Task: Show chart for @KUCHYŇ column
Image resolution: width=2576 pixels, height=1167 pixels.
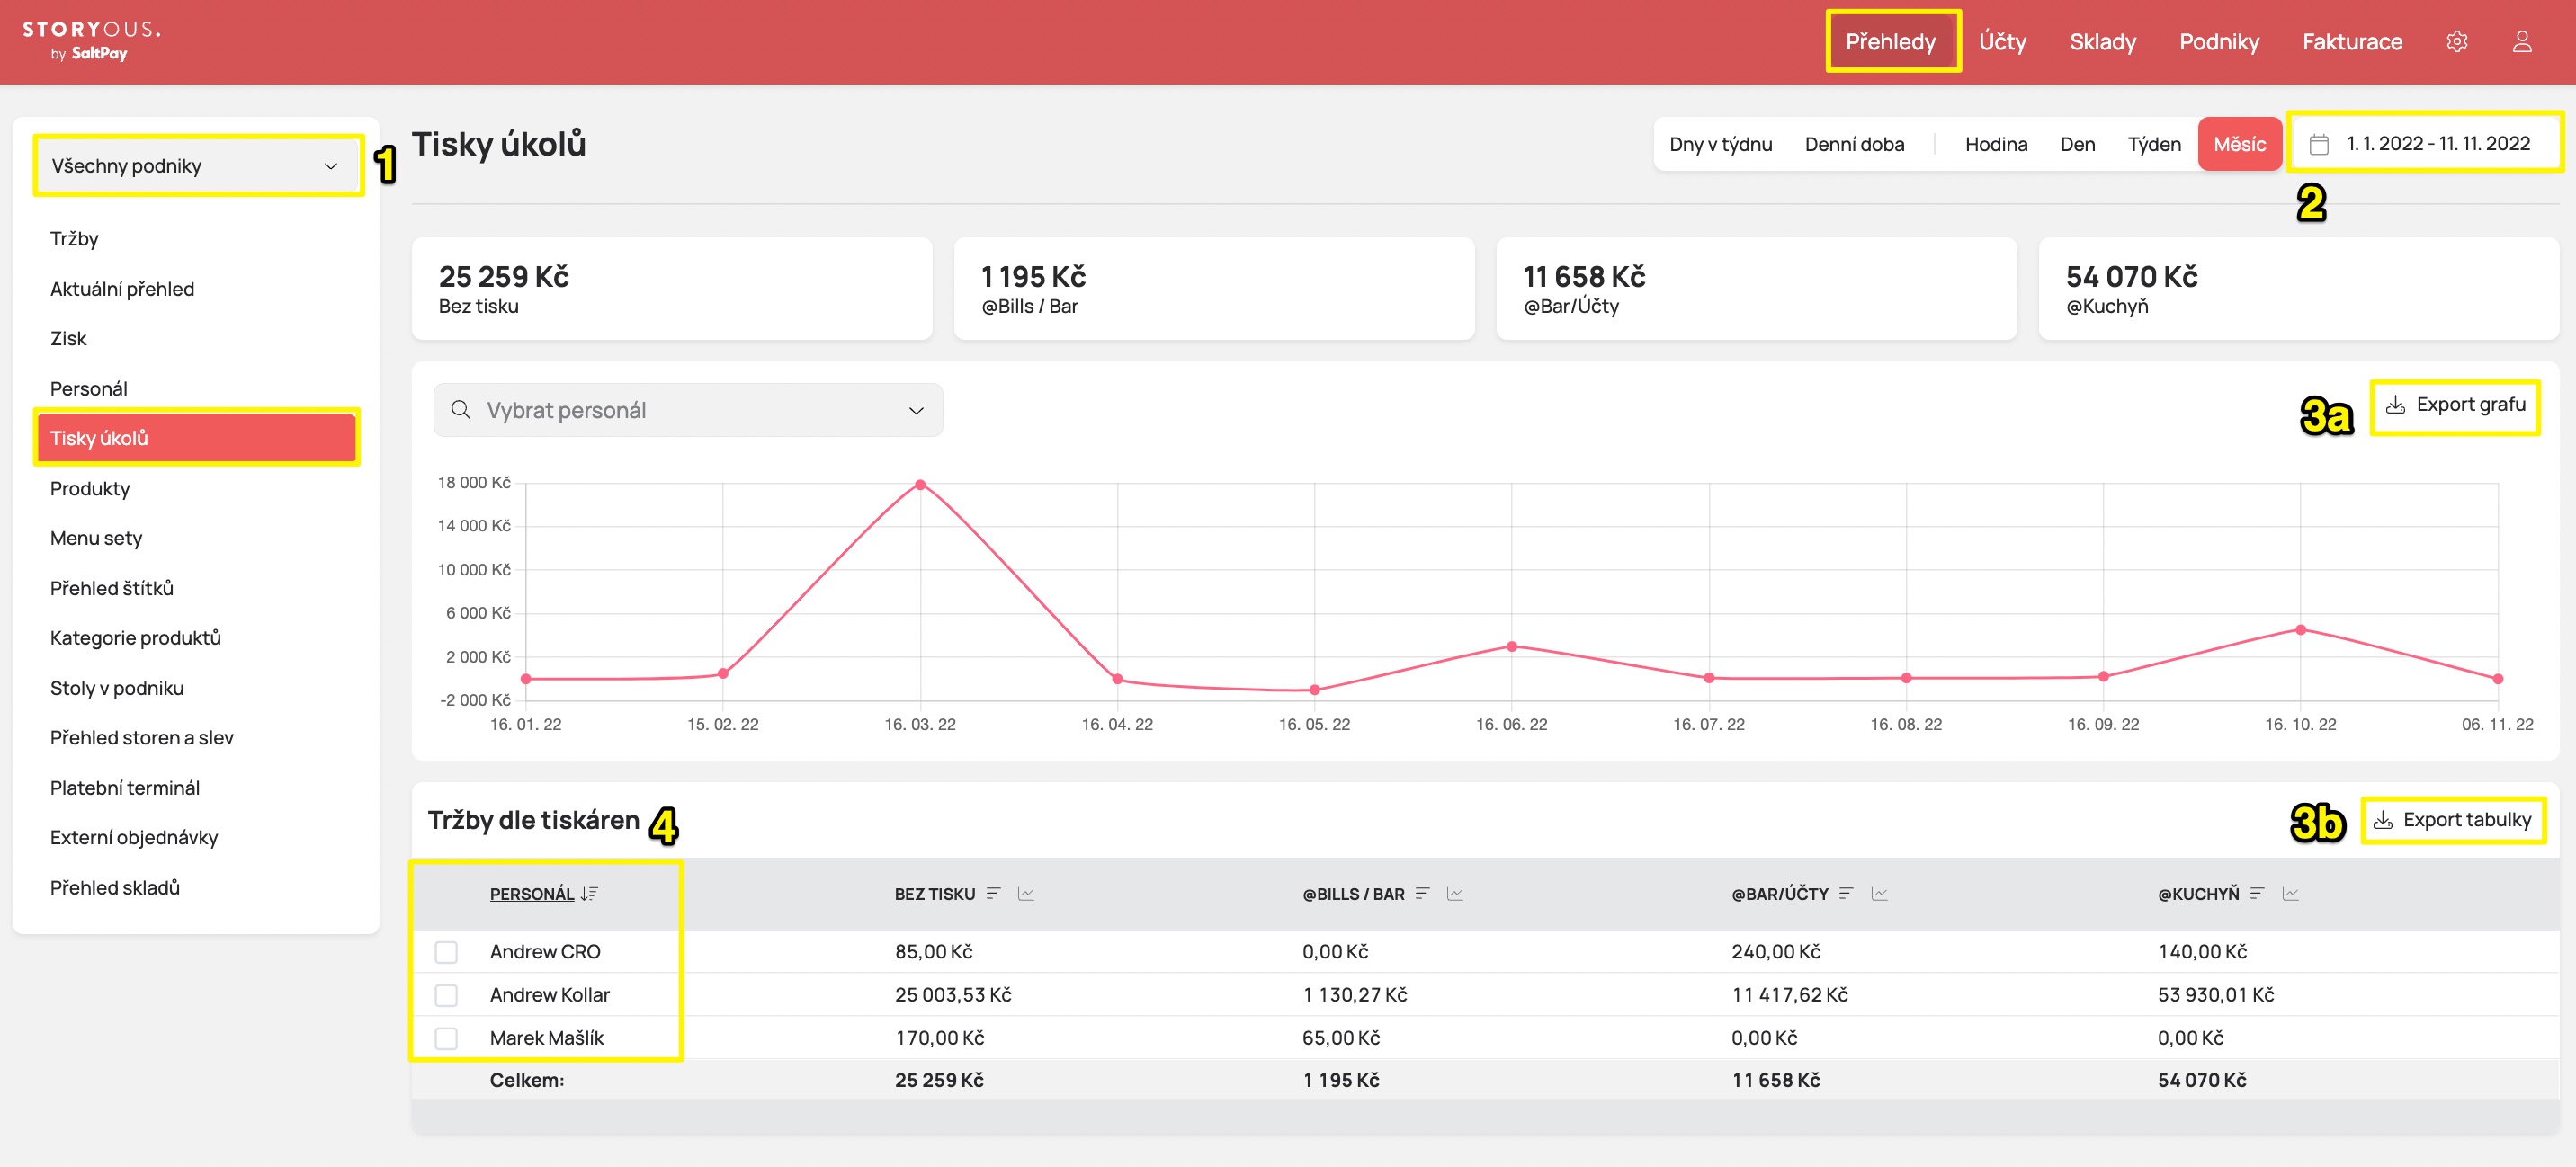Action: point(2291,894)
